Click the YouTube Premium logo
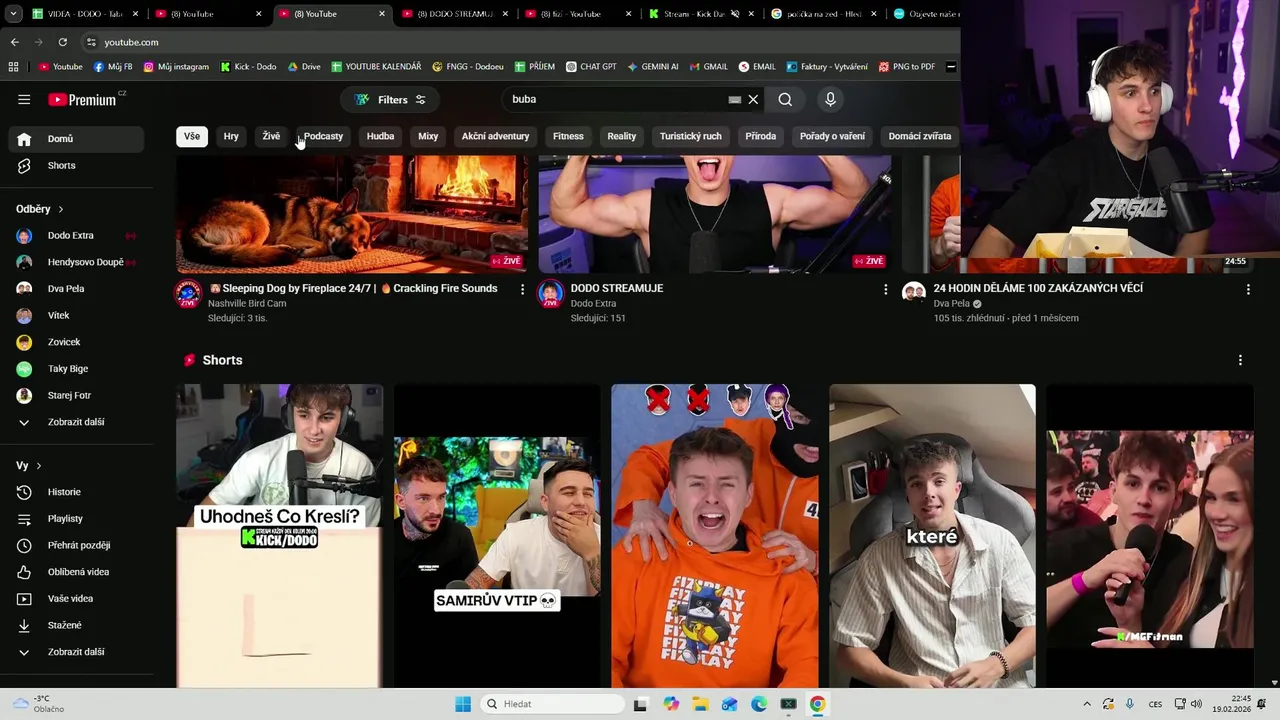The image size is (1280, 720). pos(82,99)
